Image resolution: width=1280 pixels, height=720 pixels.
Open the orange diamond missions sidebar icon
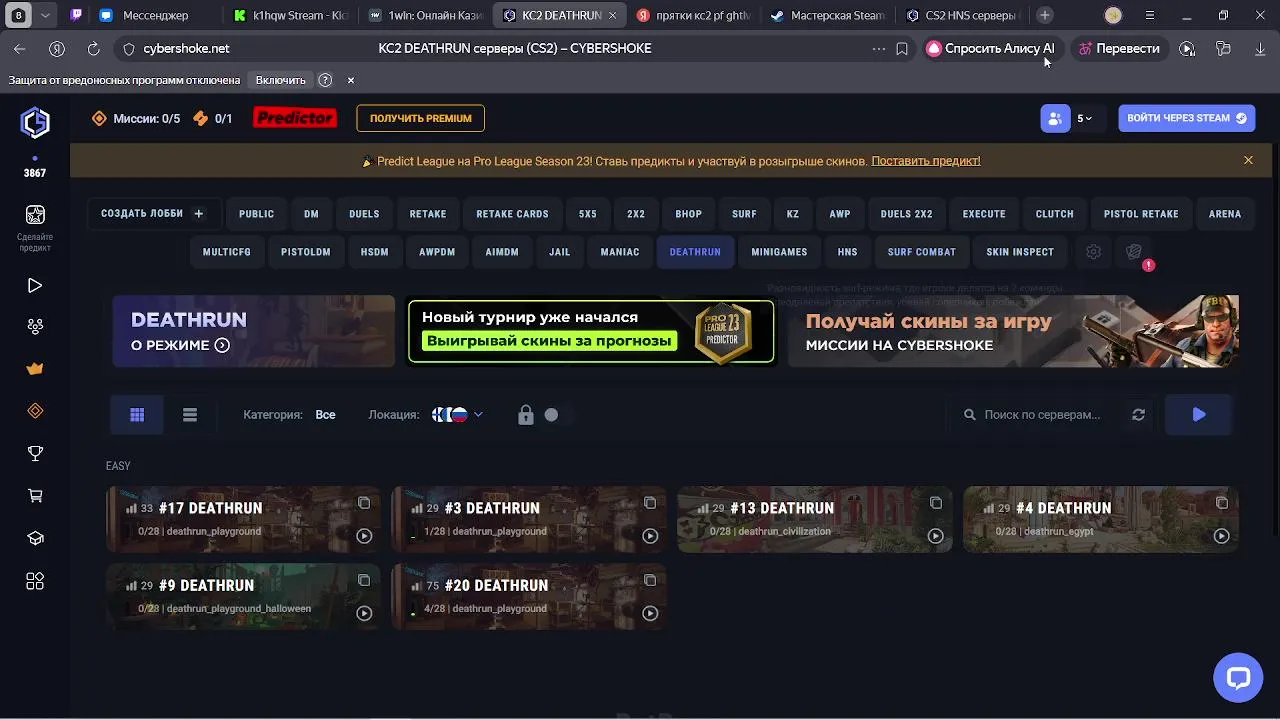click(35, 411)
